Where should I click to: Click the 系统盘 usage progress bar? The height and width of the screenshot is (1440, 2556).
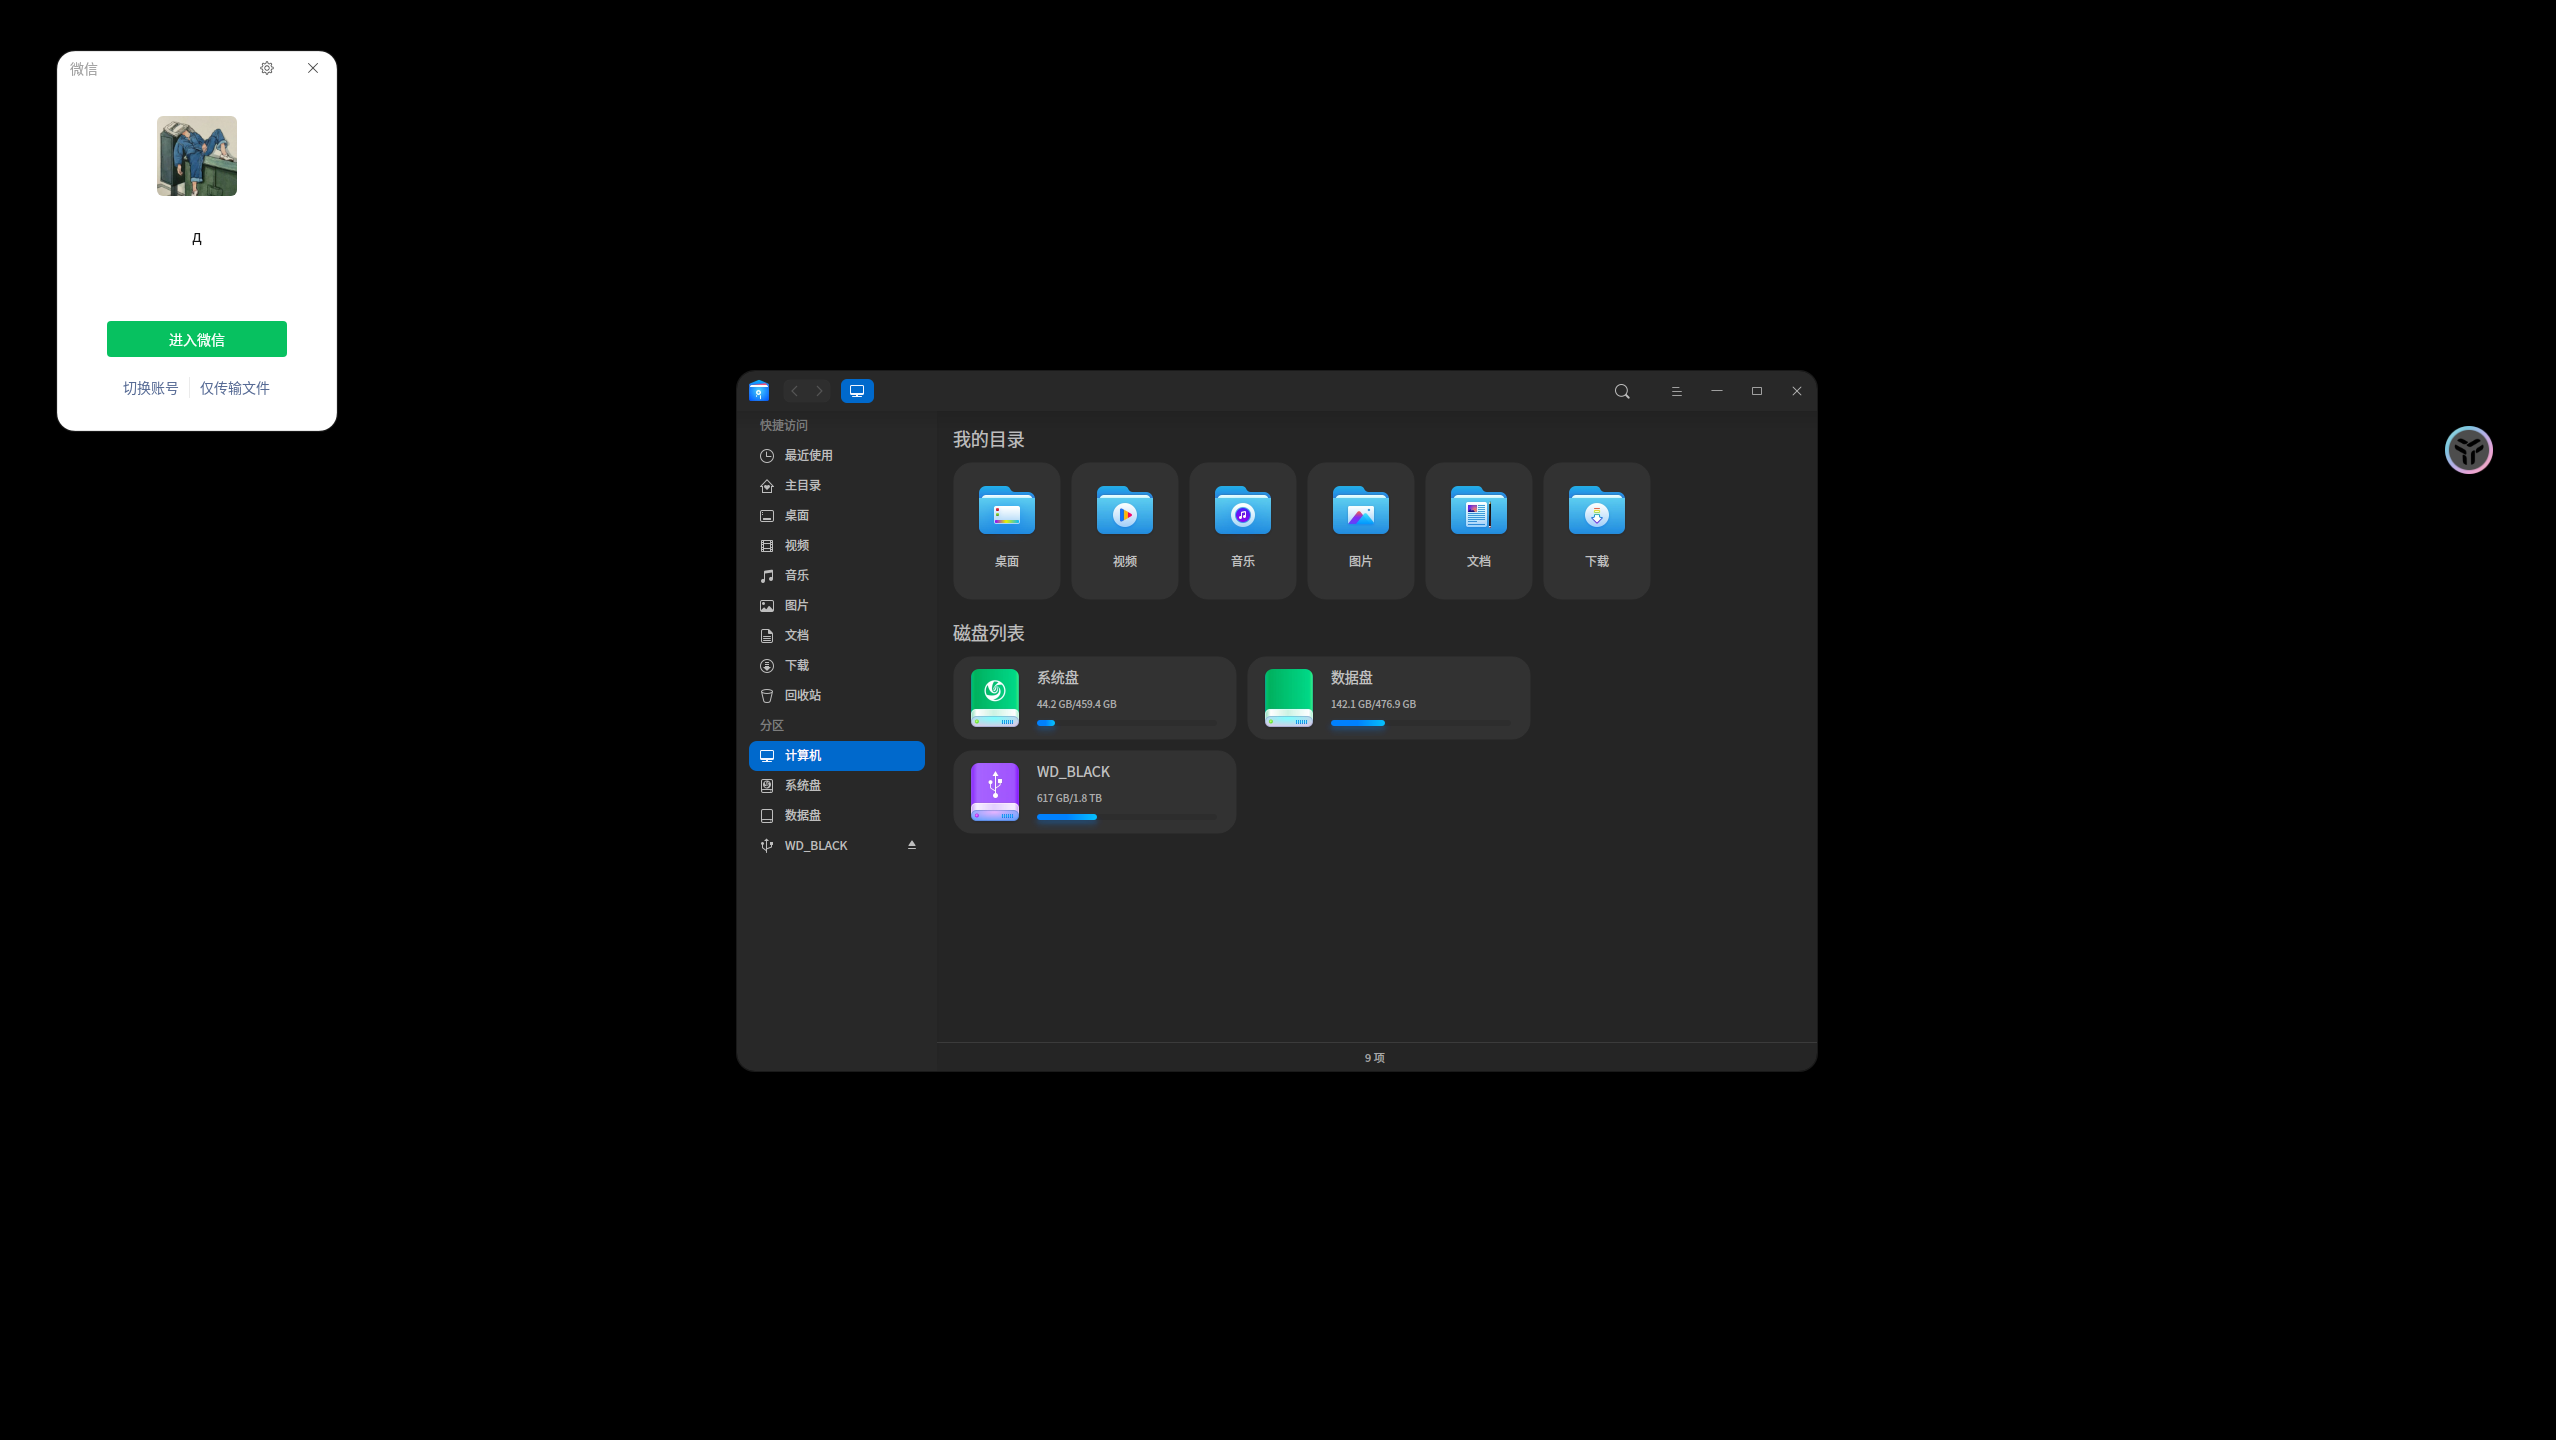tap(1127, 723)
